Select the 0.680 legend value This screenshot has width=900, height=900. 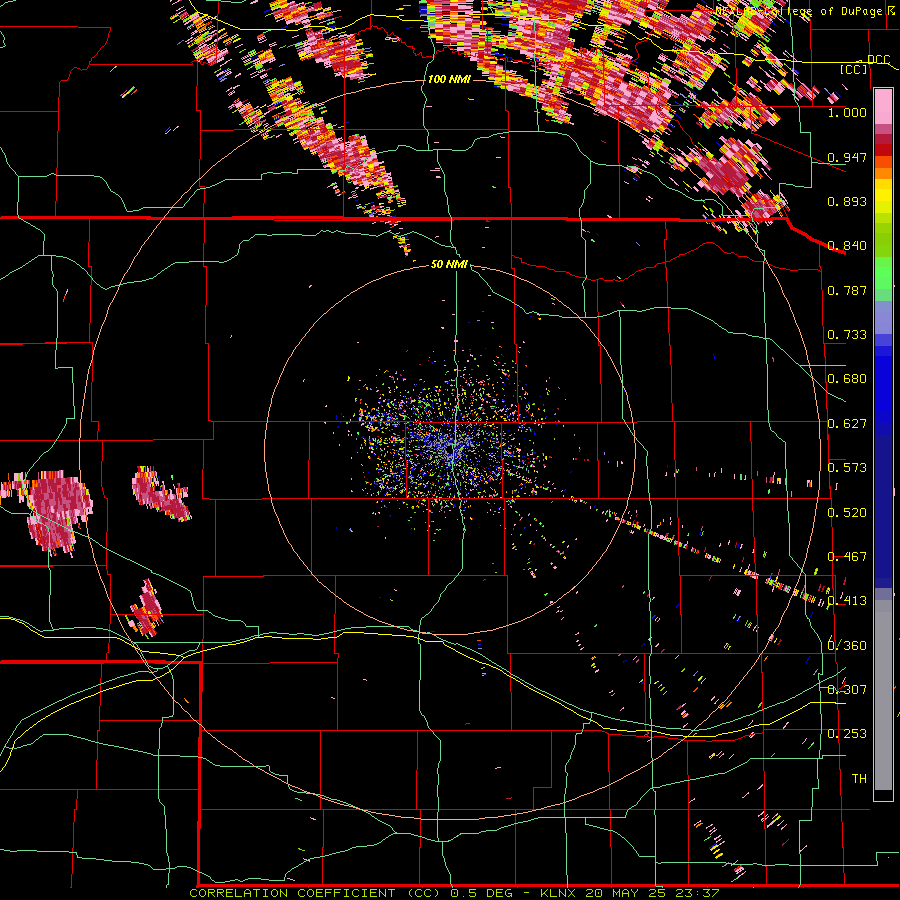pyautogui.click(x=847, y=379)
